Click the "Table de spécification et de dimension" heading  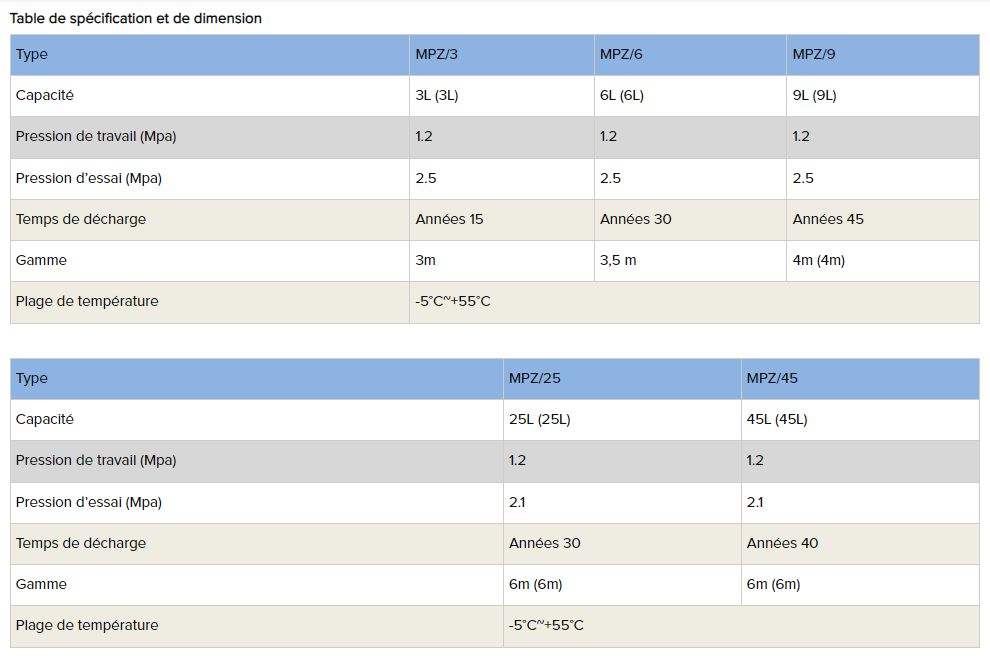[x=136, y=18]
